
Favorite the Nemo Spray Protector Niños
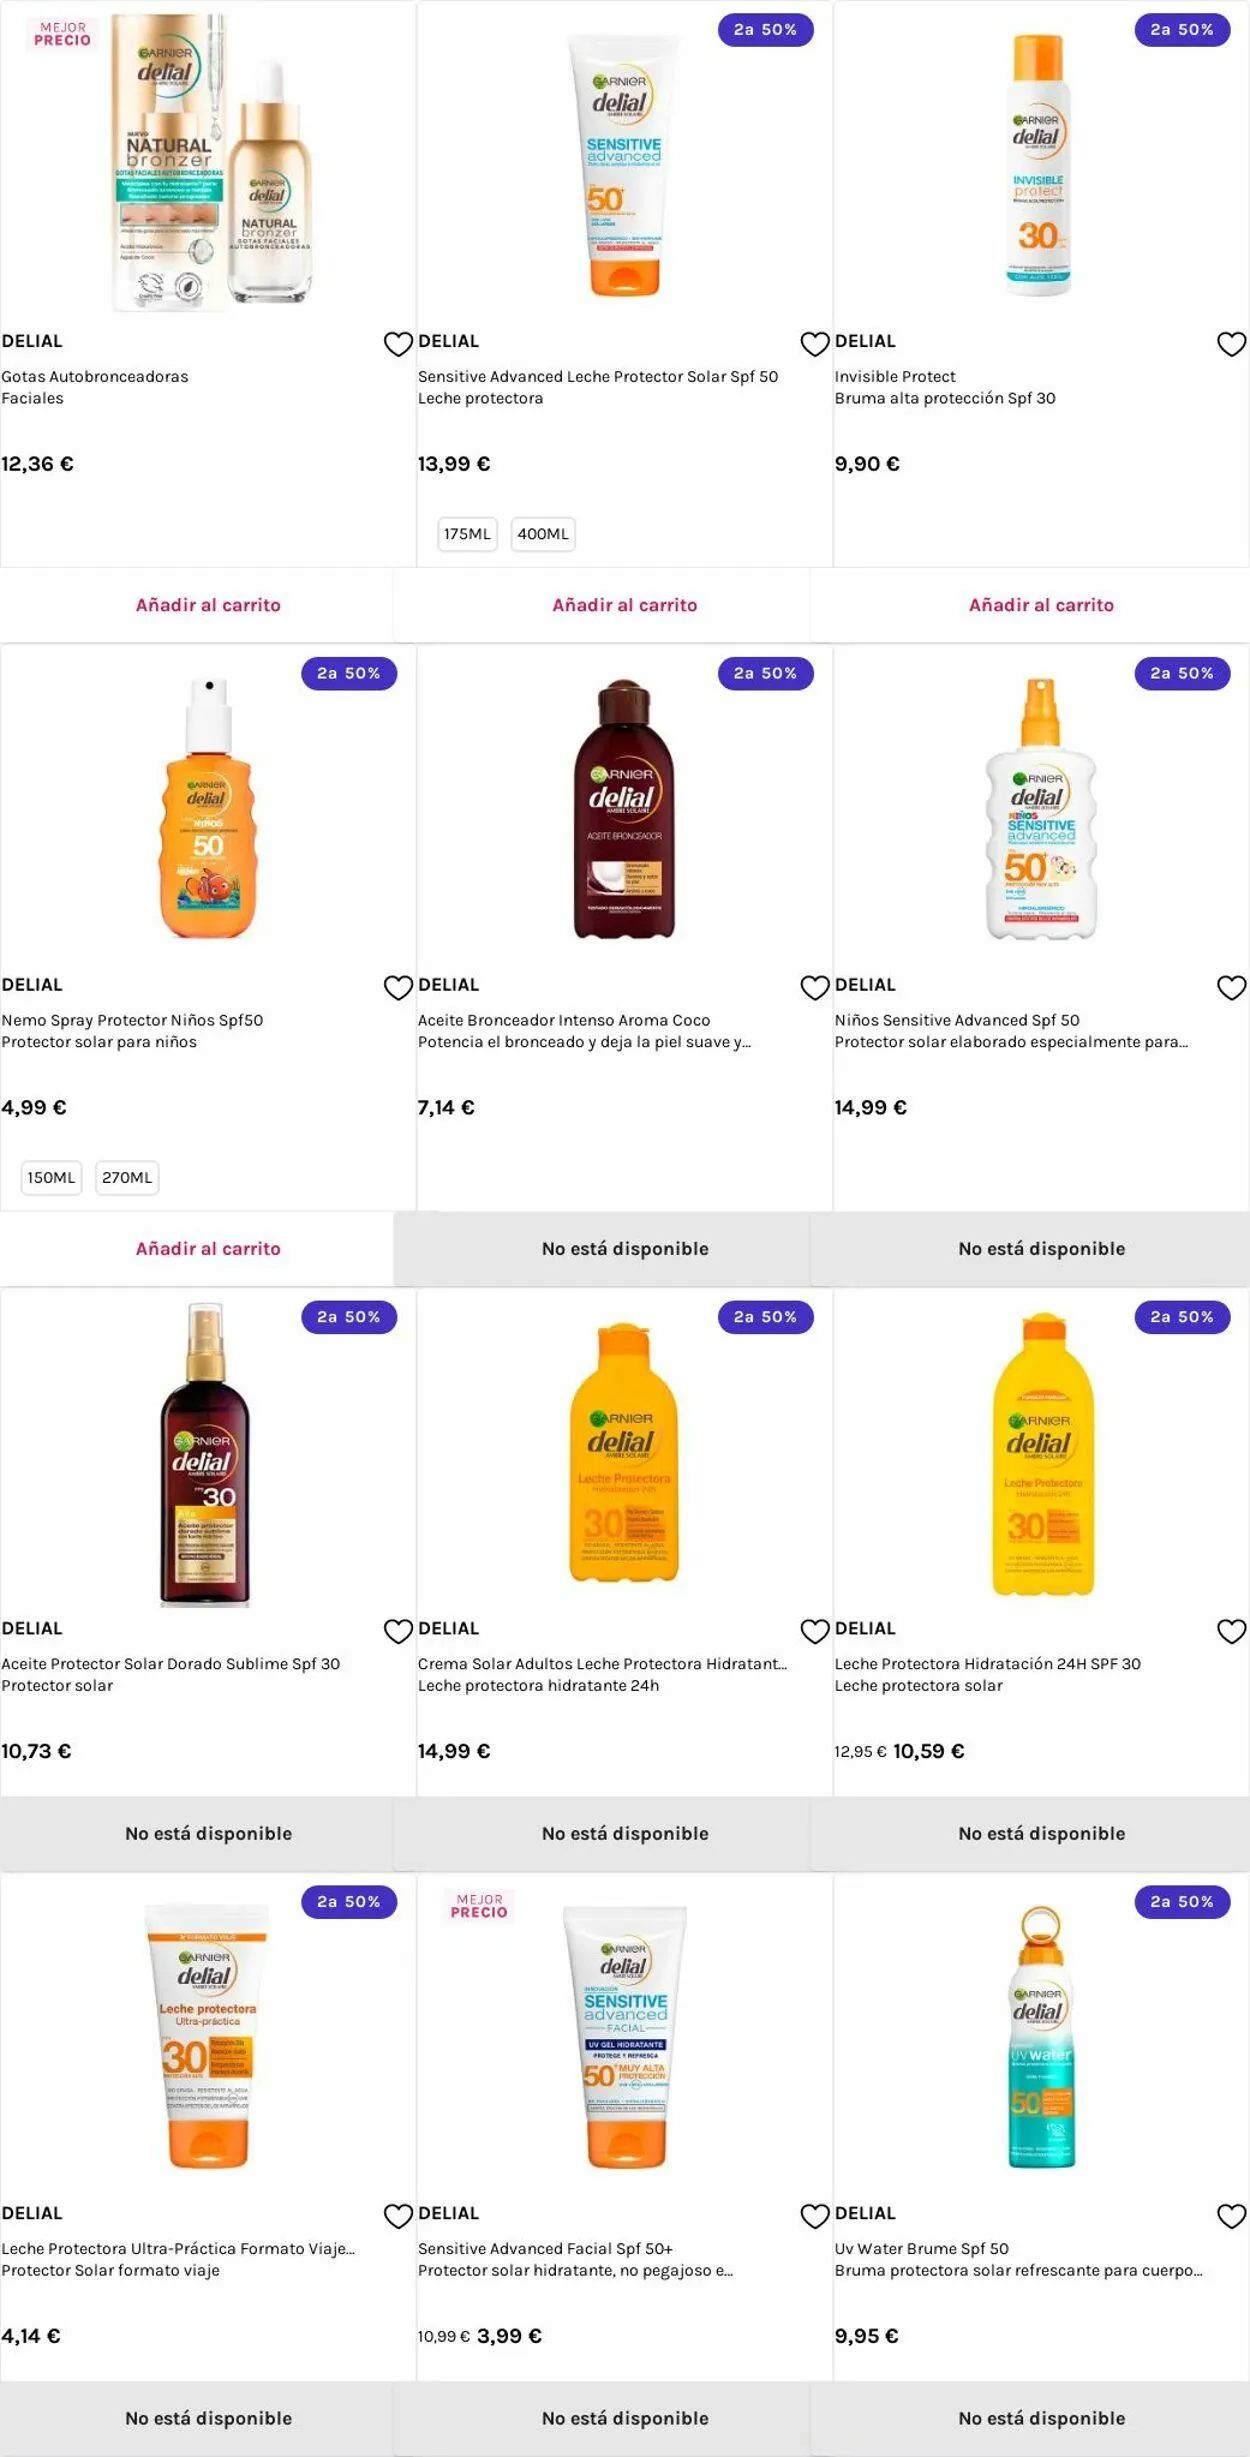pyautogui.click(x=398, y=988)
